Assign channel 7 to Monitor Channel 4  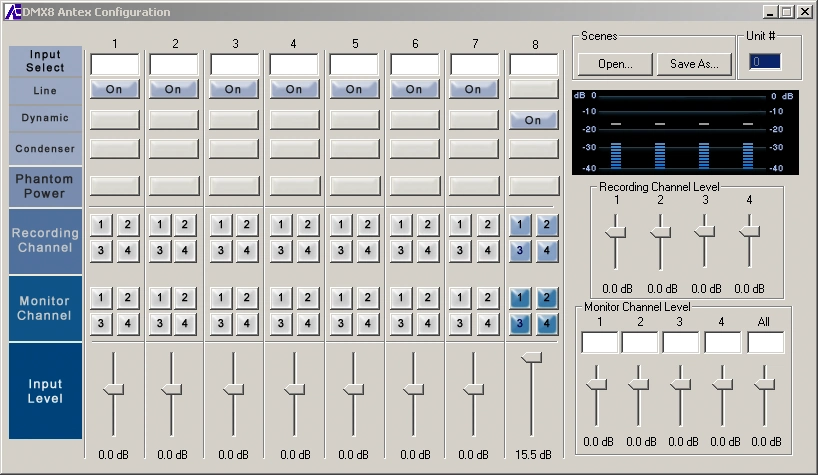coord(487,324)
